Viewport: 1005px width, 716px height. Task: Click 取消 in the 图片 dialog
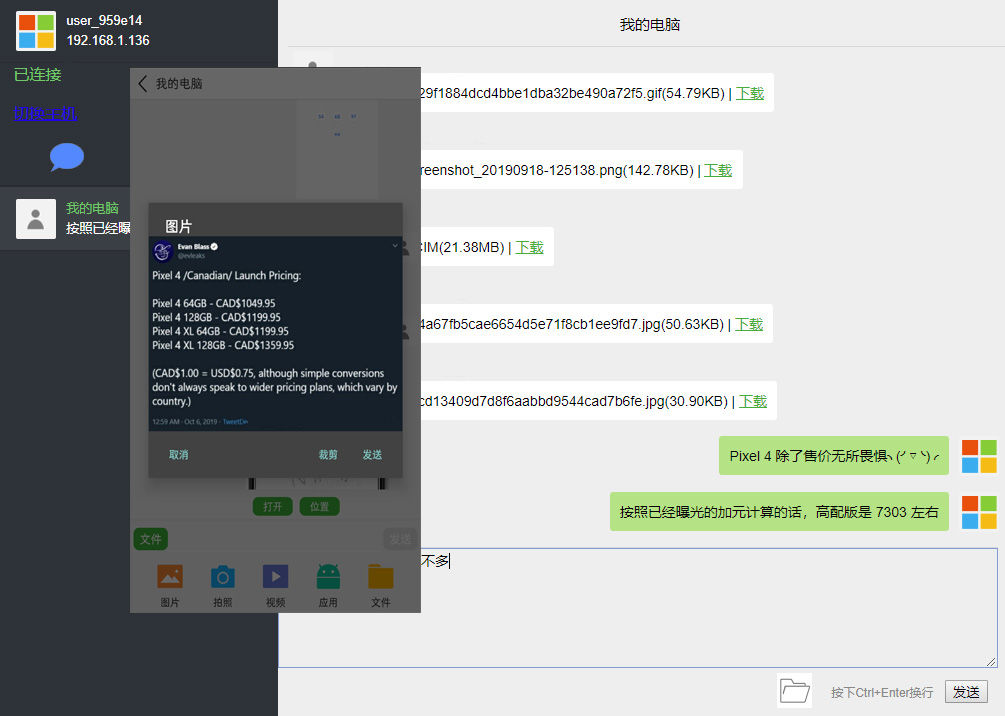coord(178,454)
